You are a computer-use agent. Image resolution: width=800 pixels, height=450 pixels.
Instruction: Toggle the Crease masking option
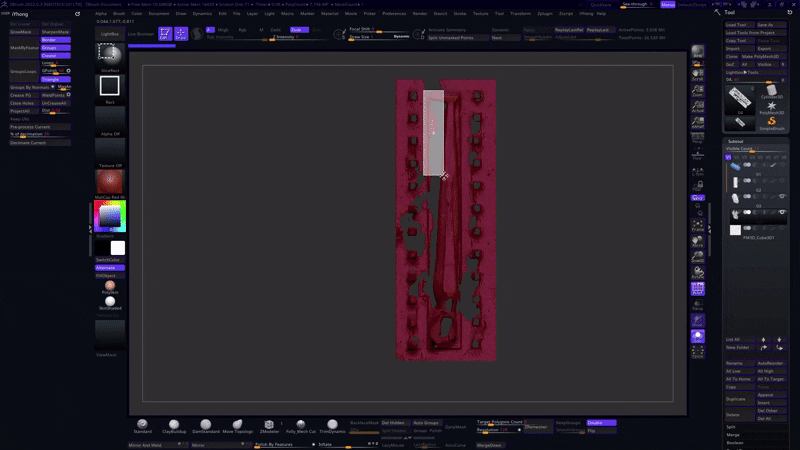pos(56,56)
